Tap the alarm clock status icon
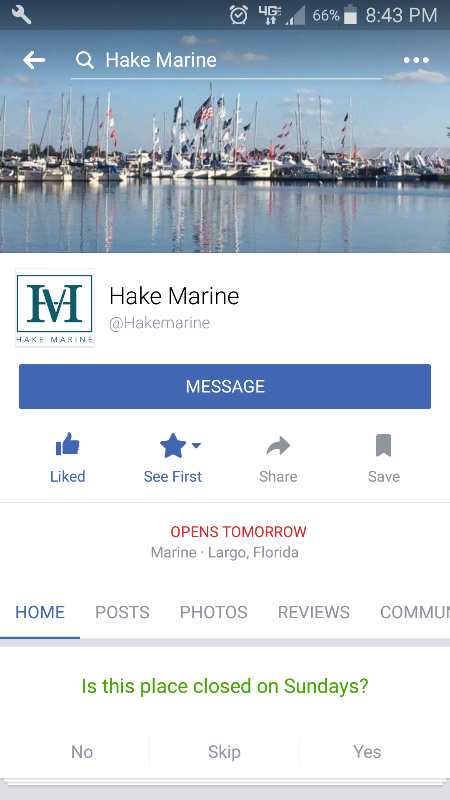The width and height of the screenshot is (450, 800). click(x=239, y=15)
